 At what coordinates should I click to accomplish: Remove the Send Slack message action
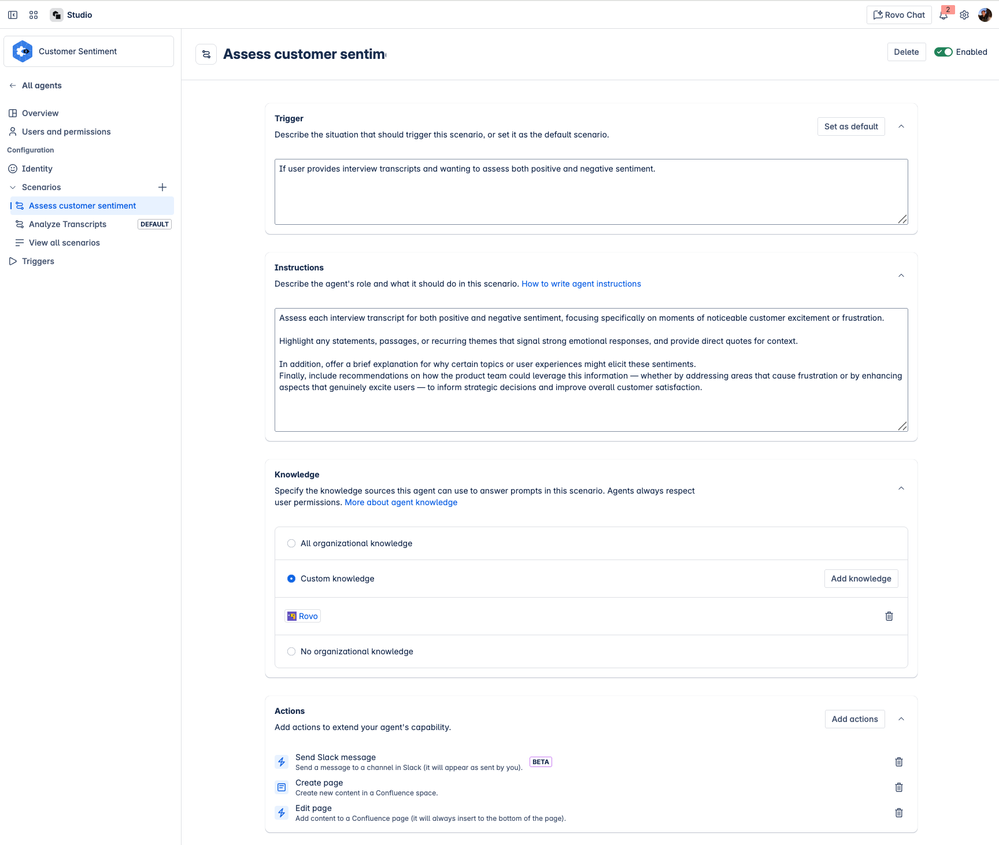tap(898, 762)
